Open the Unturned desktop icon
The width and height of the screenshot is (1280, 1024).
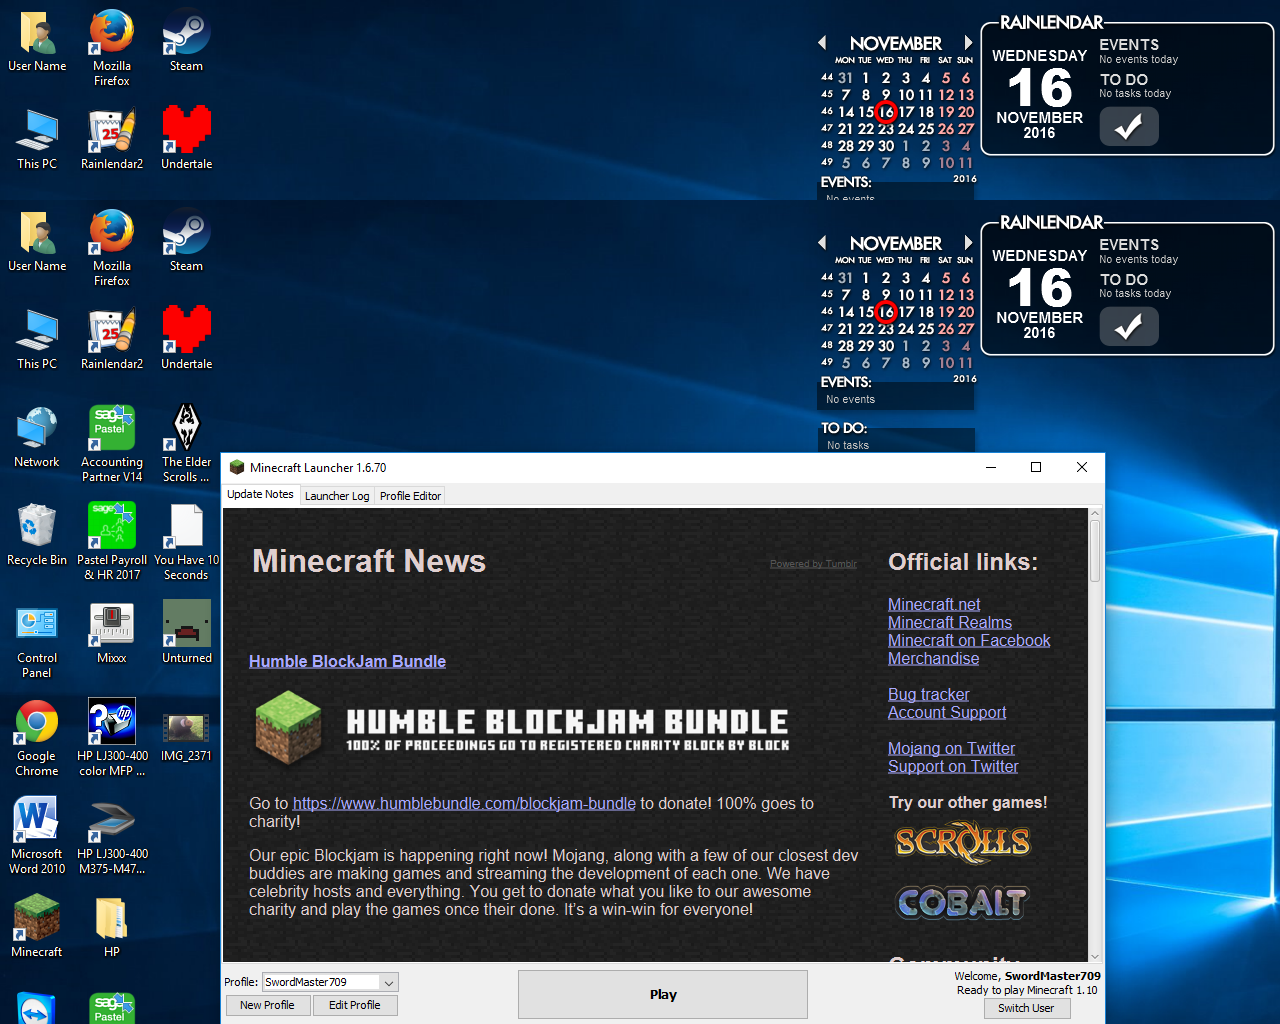(x=187, y=625)
